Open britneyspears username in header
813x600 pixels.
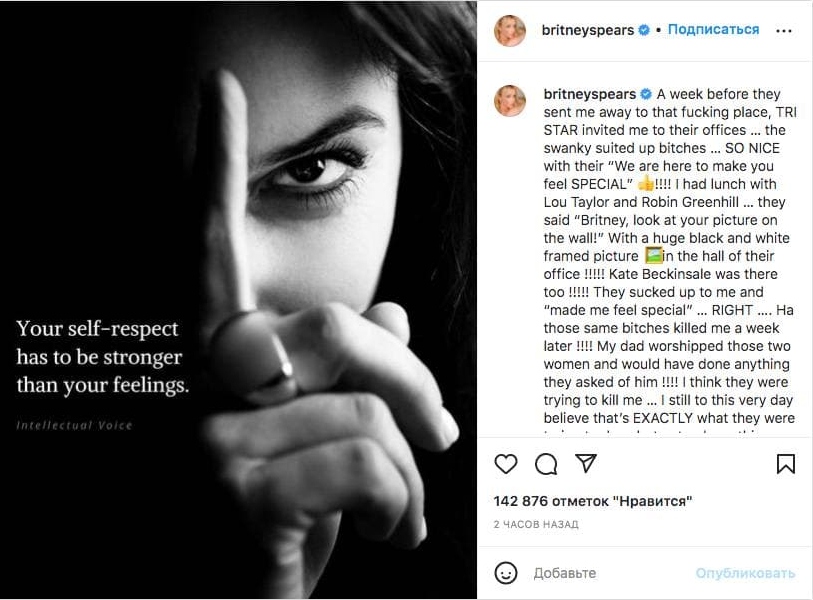coord(588,30)
